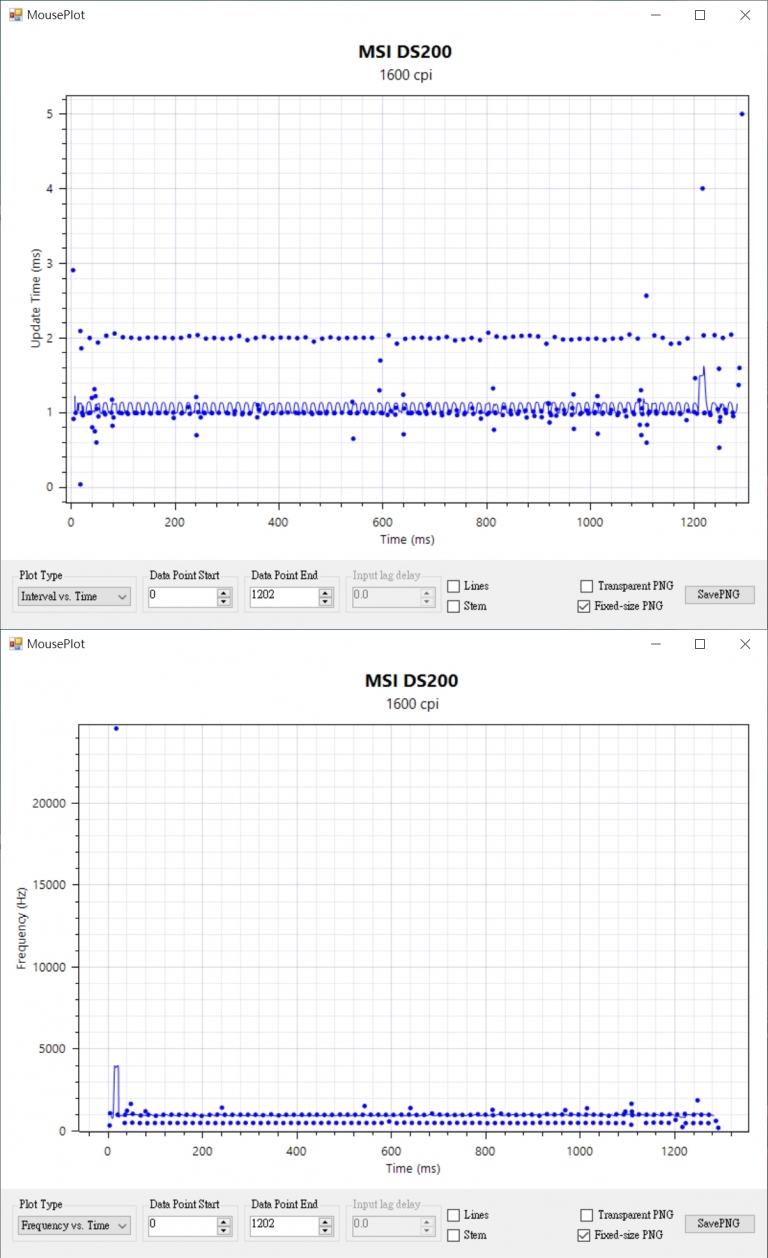Decrease Data Point Start value in the Frequency window

click(x=224, y=1230)
